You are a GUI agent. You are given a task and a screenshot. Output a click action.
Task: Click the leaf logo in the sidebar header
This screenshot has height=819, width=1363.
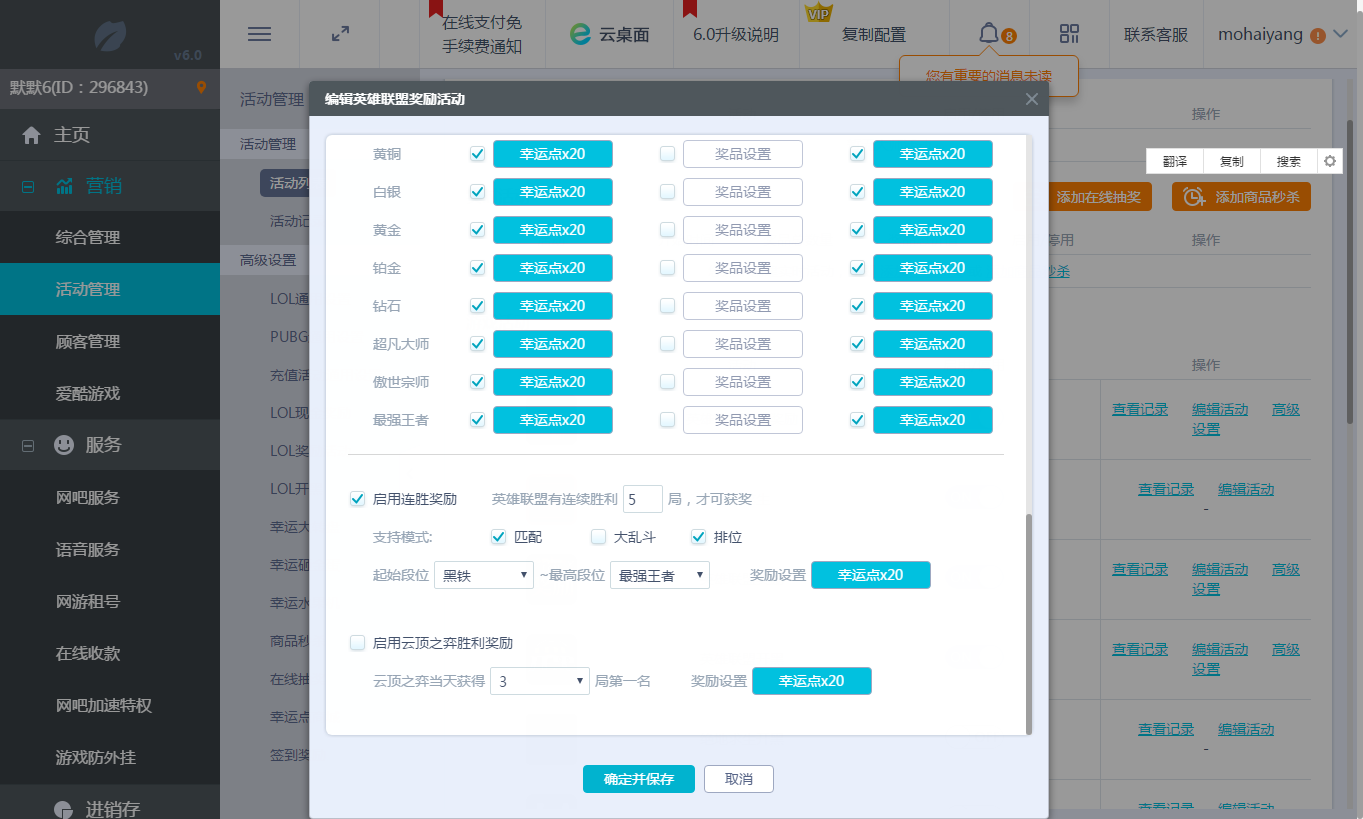coord(110,36)
